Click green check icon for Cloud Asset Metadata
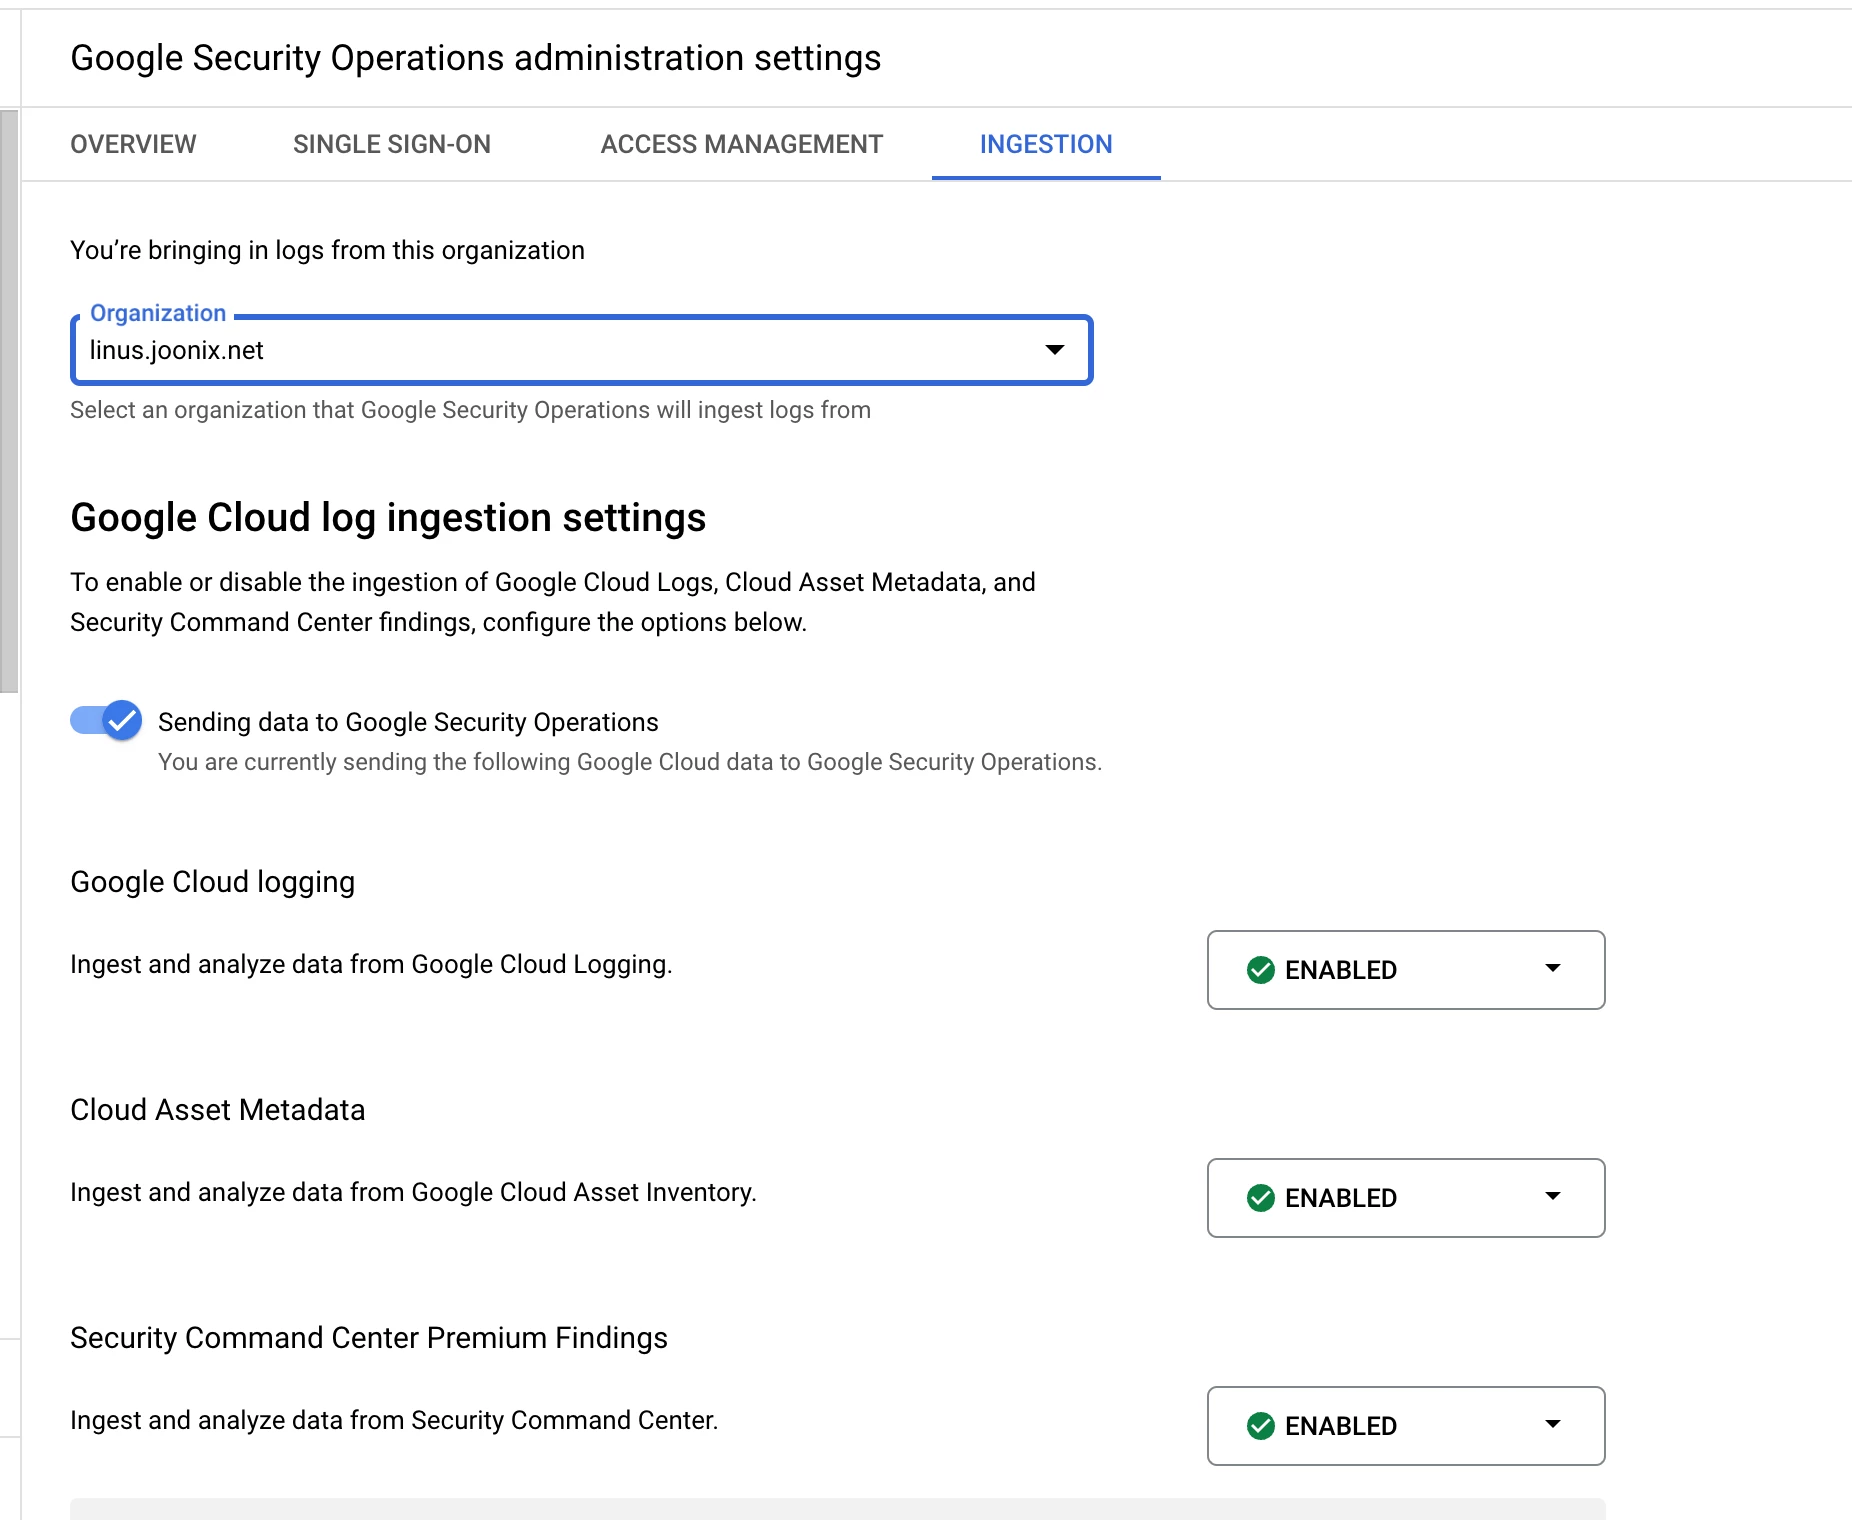 click(x=1261, y=1198)
